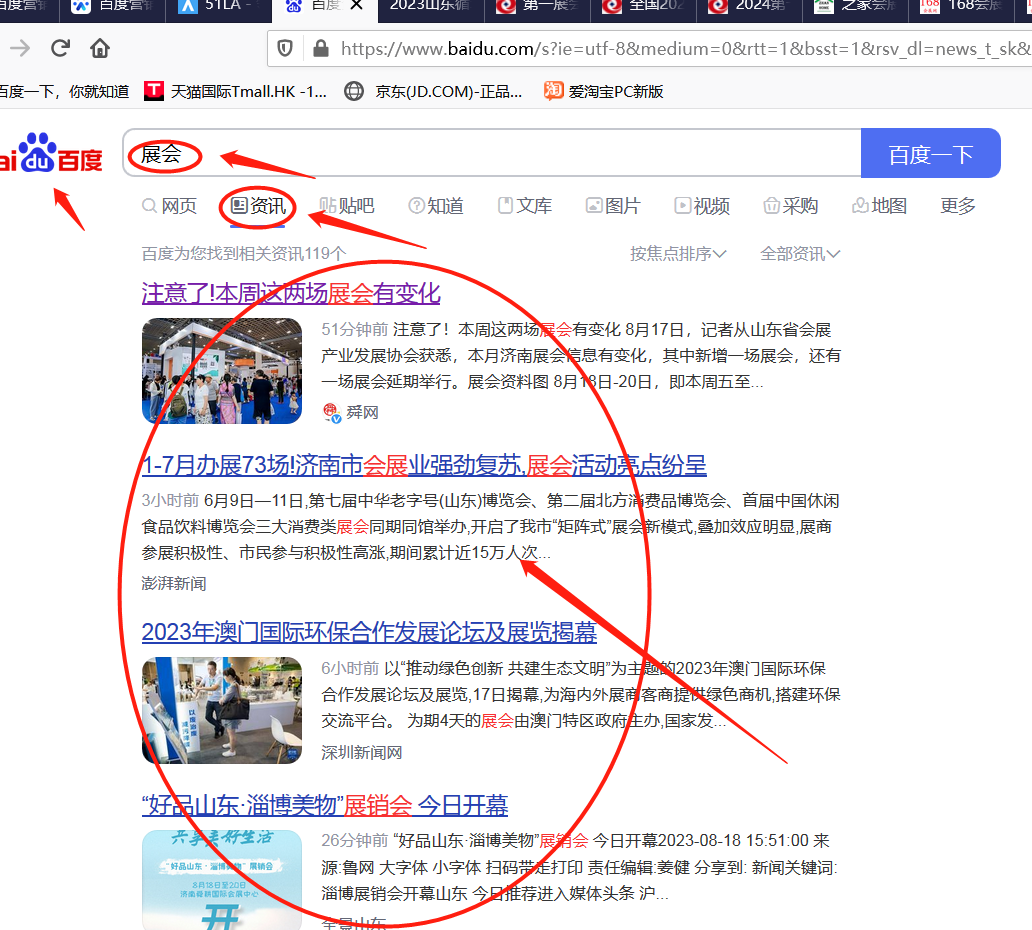Select the 采购 search category
This screenshot has height=930, width=1032.
pyautogui.click(x=791, y=206)
